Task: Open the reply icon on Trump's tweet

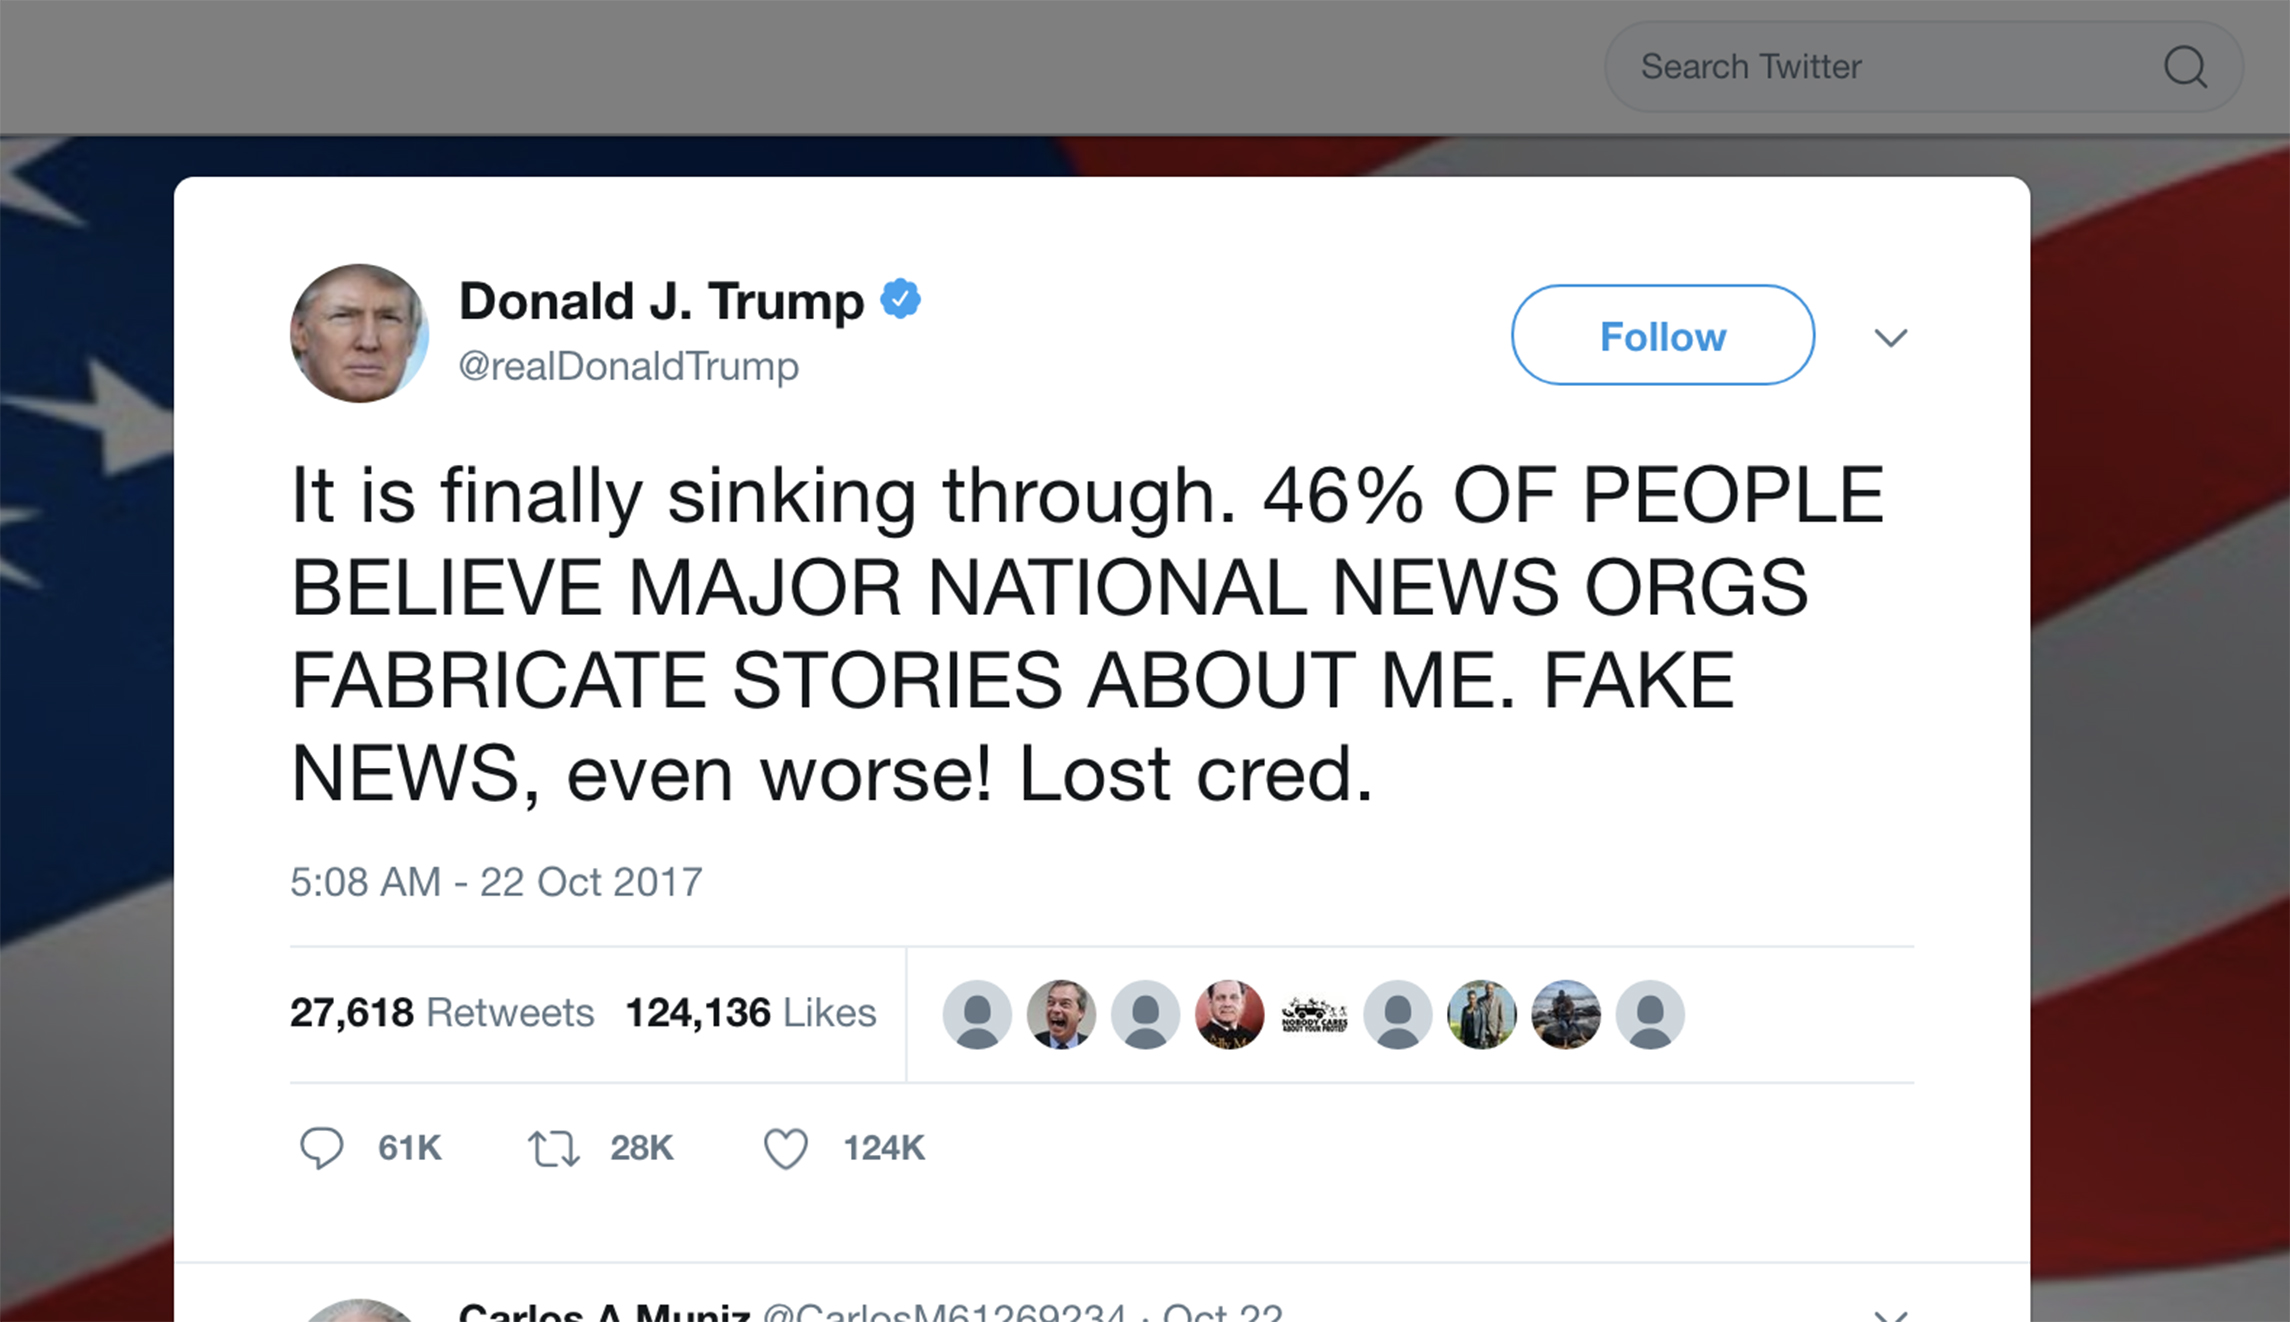Action: (x=323, y=1148)
